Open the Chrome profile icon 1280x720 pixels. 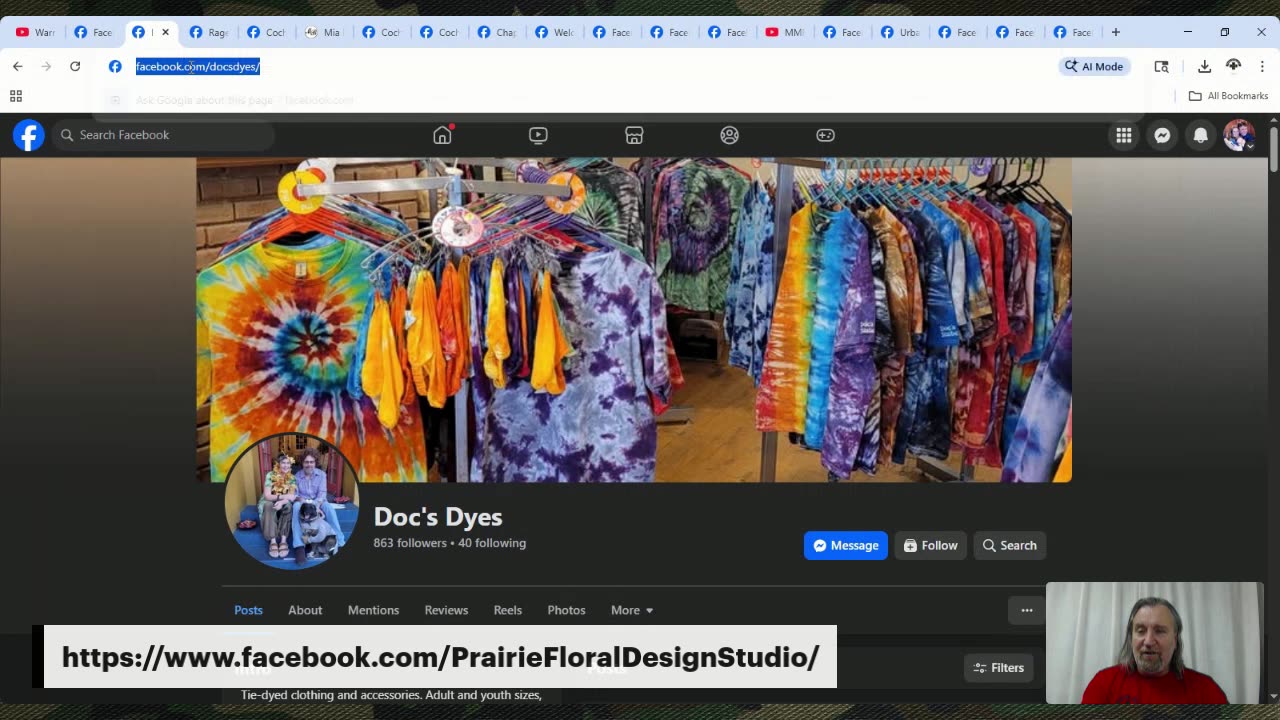[x=1233, y=66]
